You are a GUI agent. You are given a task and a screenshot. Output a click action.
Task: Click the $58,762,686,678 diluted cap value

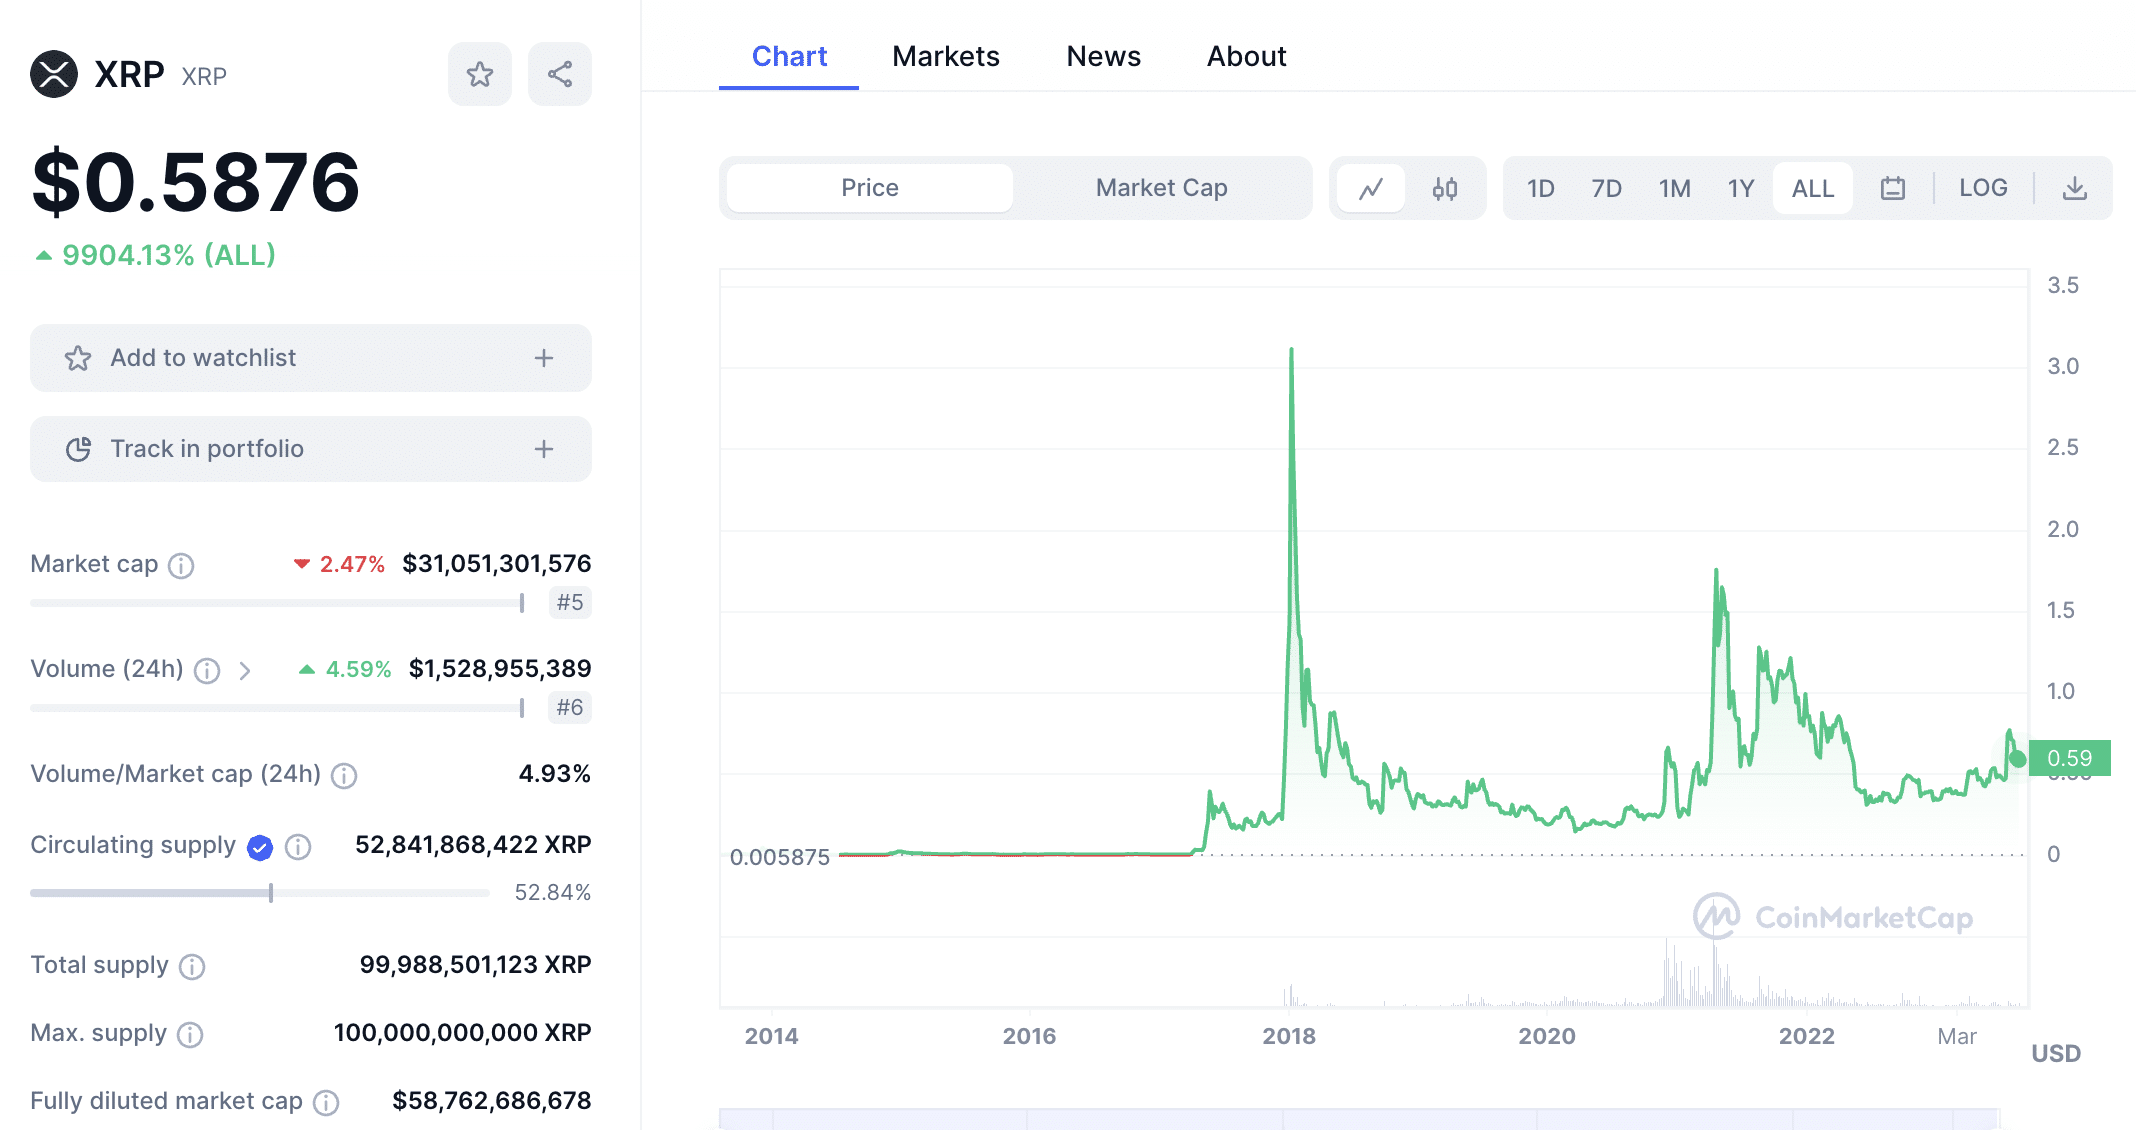pos(492,1101)
